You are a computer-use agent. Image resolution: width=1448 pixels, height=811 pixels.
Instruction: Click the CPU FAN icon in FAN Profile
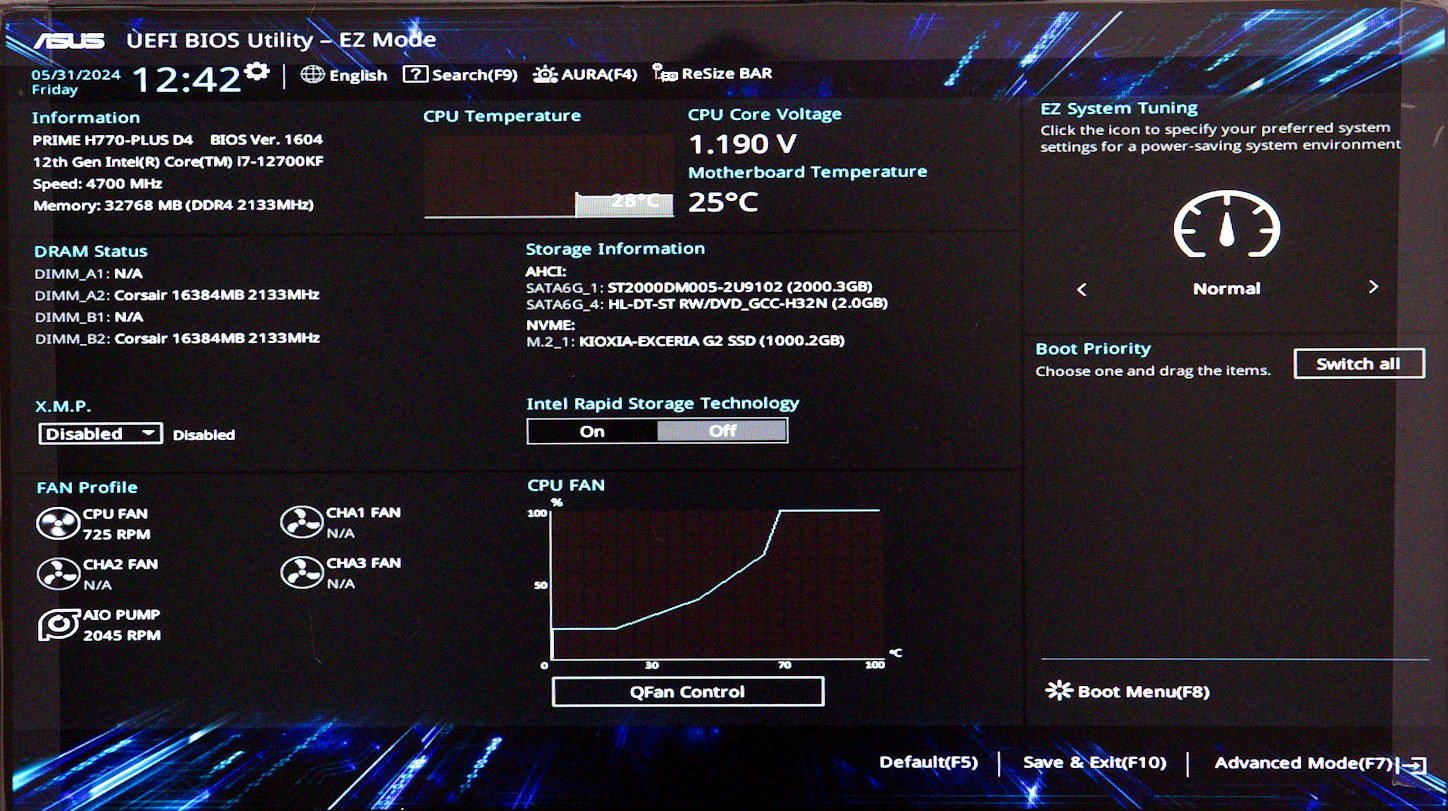pos(57,523)
